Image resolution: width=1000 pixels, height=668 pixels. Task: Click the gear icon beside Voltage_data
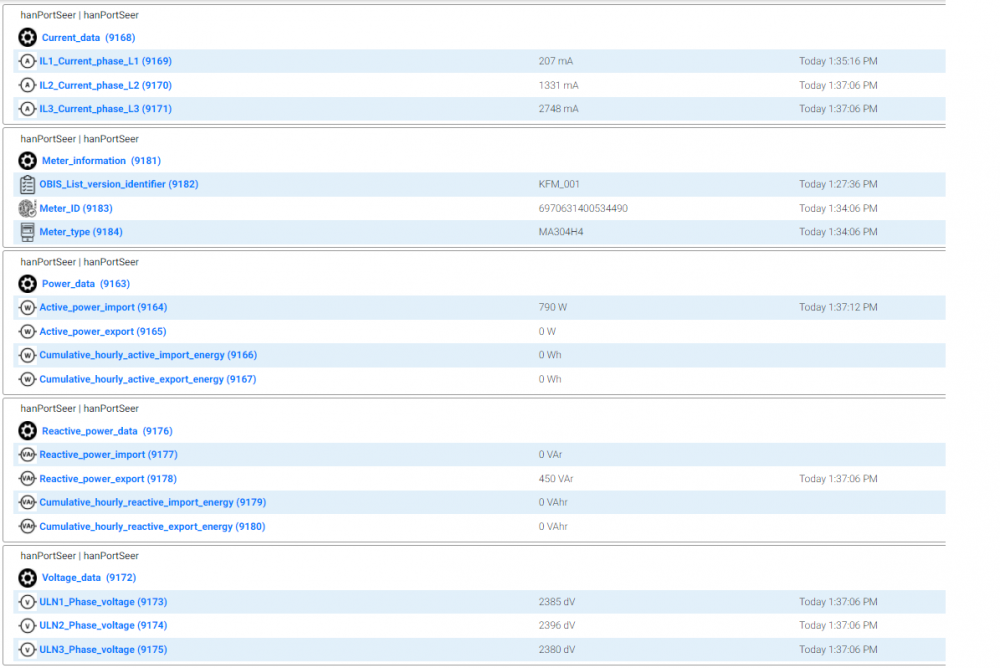(x=27, y=578)
